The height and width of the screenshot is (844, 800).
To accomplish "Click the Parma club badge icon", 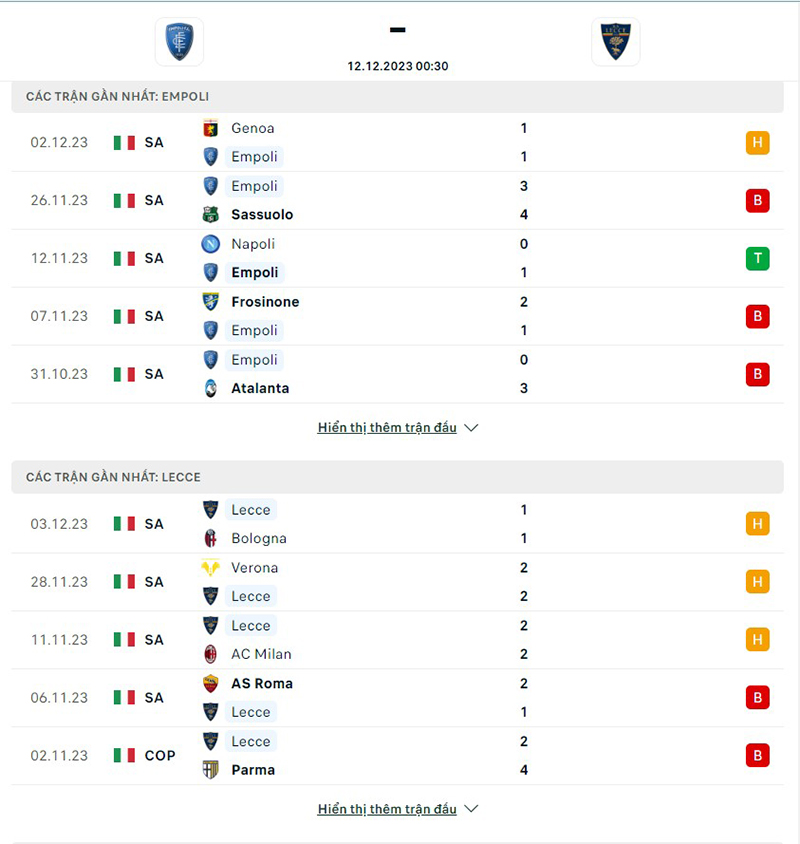I will pyautogui.click(x=210, y=770).
